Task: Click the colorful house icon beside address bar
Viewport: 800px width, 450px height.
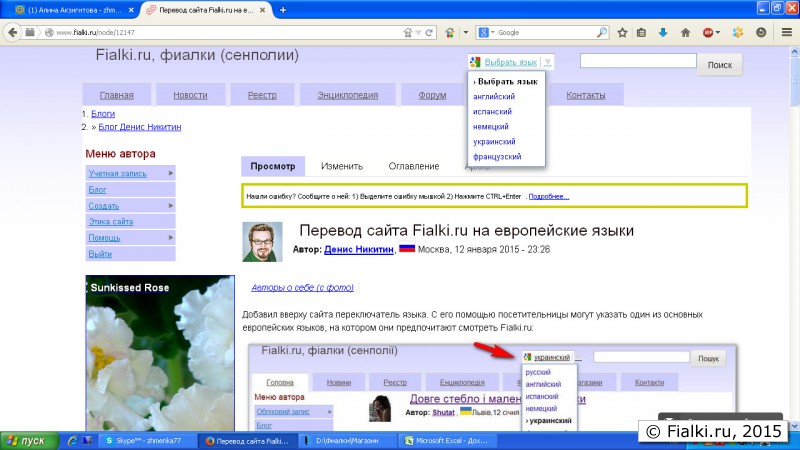Action: pos(449,33)
